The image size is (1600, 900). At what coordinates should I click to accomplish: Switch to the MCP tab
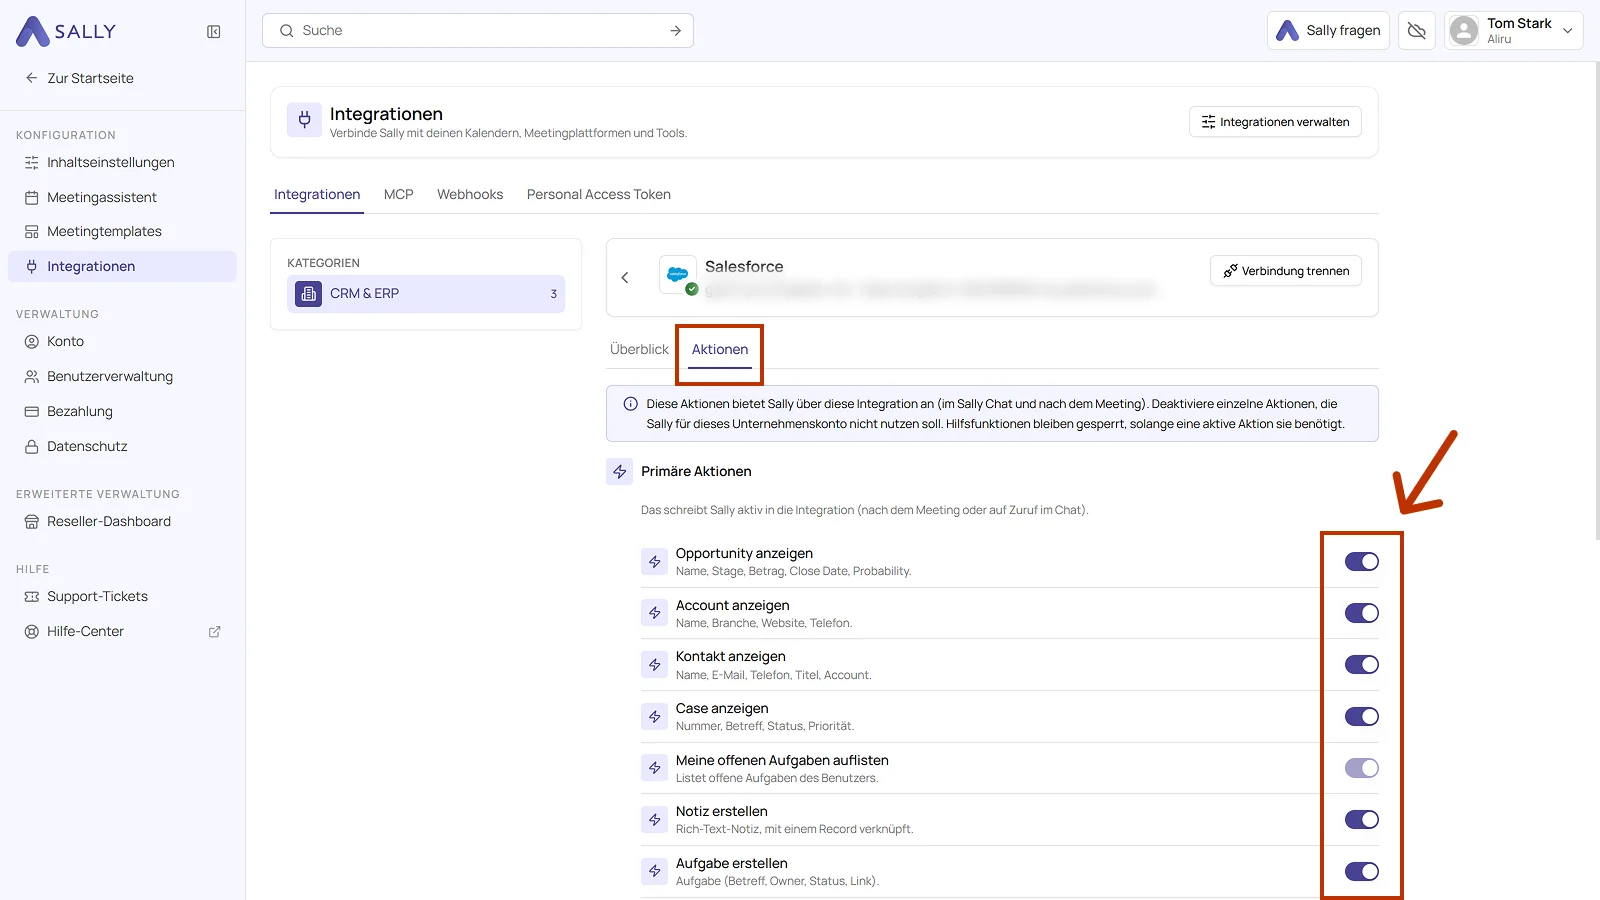[x=399, y=194]
